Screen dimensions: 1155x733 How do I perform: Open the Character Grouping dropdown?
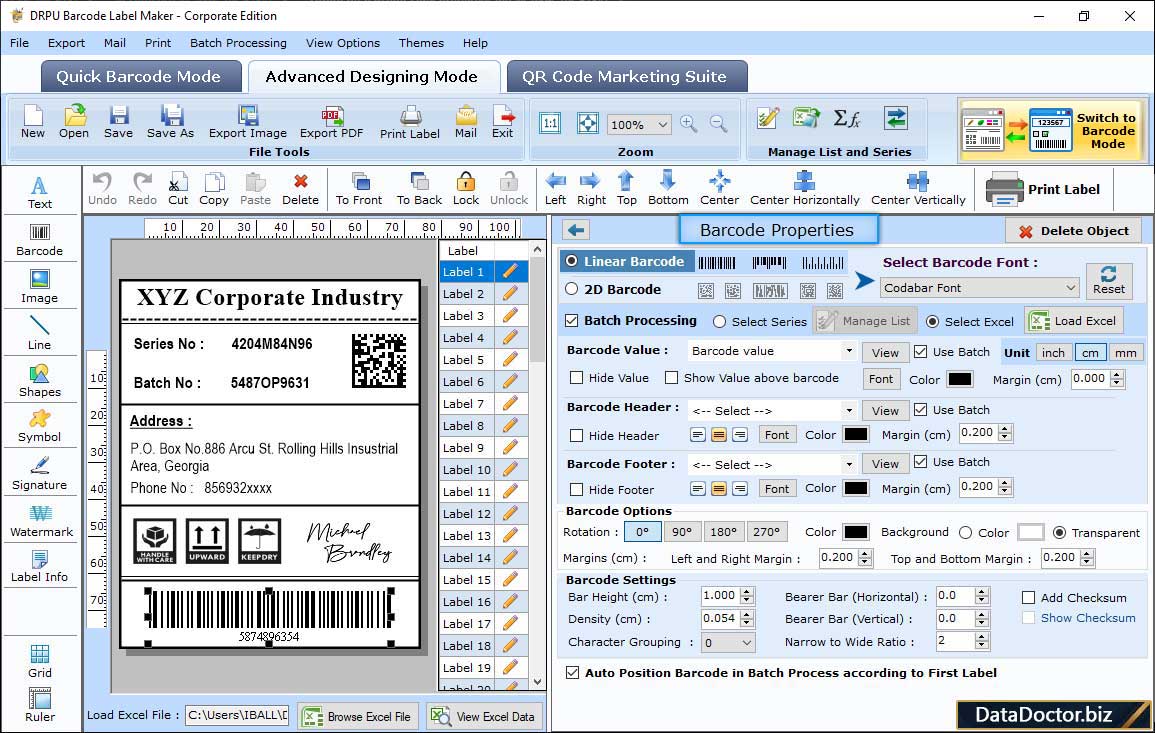728,642
